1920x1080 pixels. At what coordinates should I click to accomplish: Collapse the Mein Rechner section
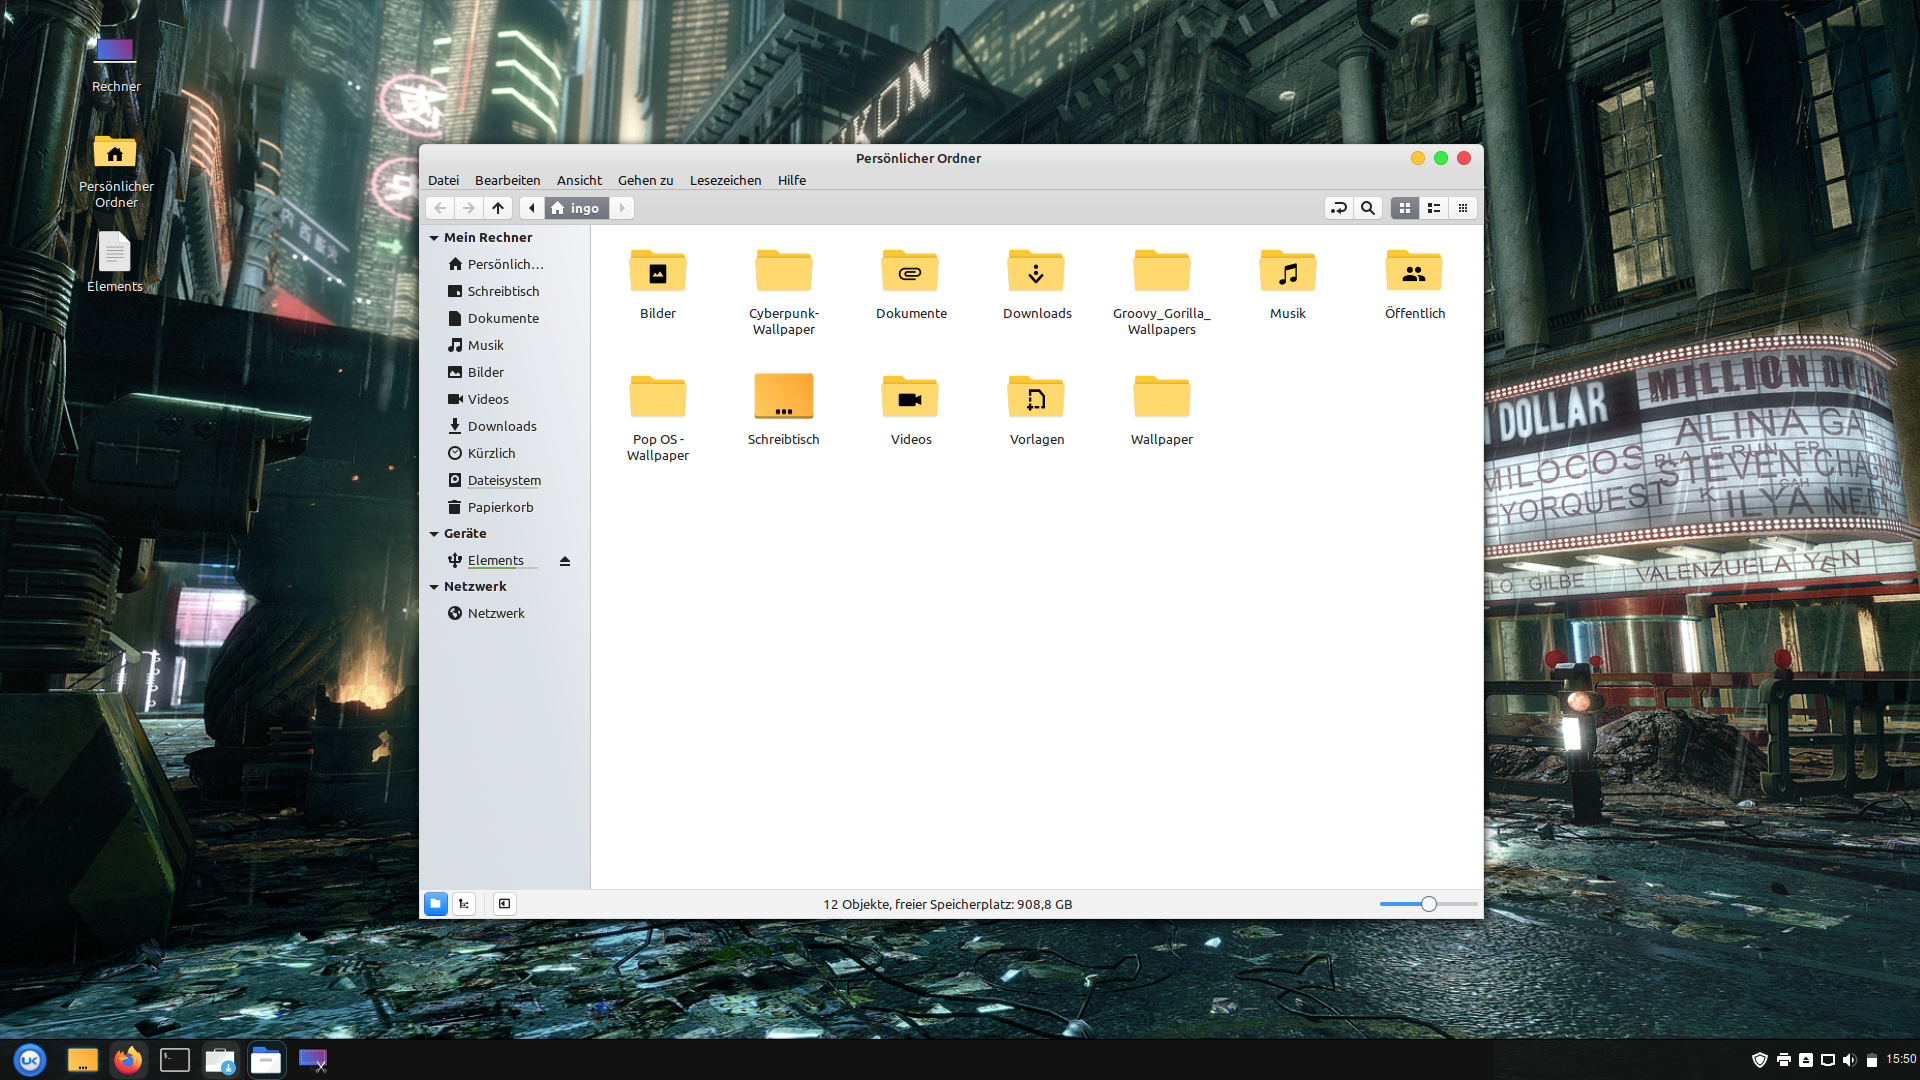click(434, 238)
